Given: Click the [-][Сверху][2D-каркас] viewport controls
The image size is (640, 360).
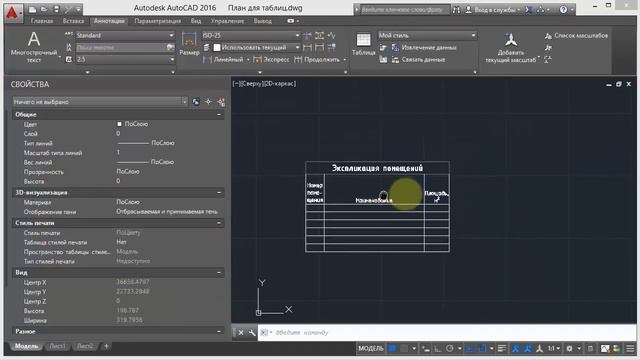Looking at the screenshot, I should 264,84.
